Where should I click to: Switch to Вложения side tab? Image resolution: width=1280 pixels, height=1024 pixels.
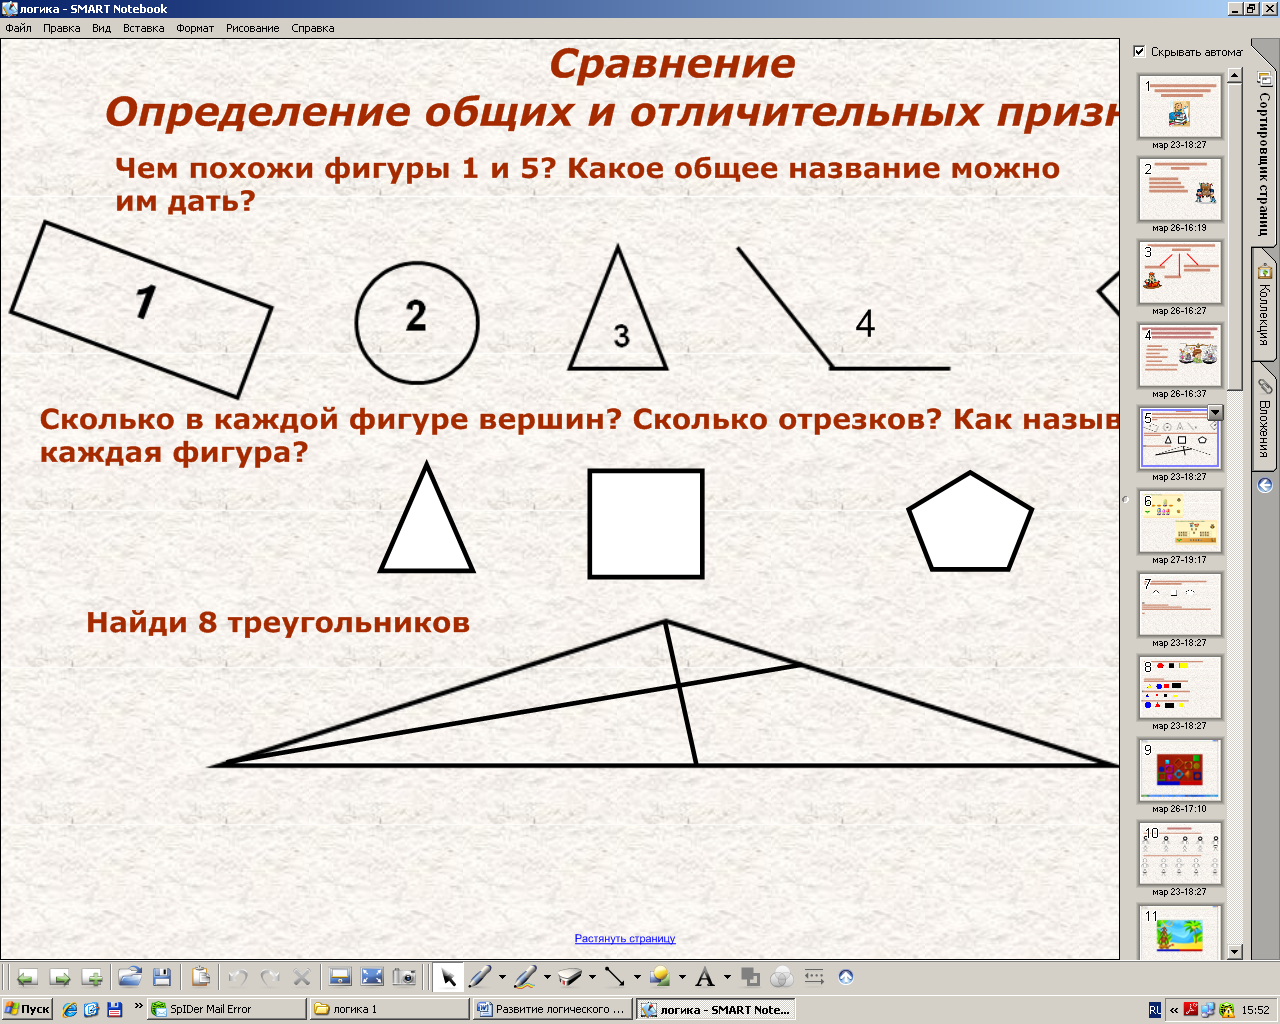1264,418
